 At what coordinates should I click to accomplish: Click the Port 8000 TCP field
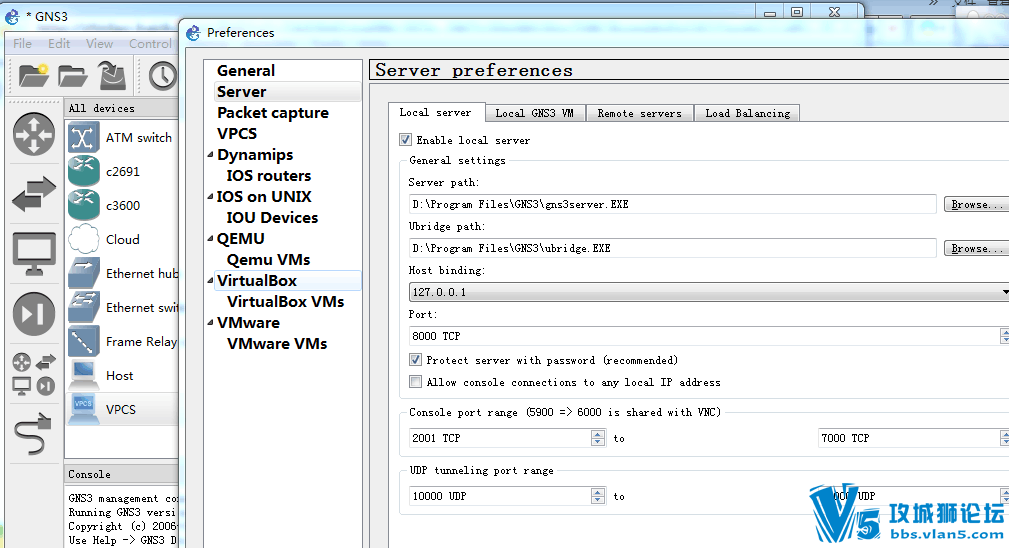tap(704, 336)
